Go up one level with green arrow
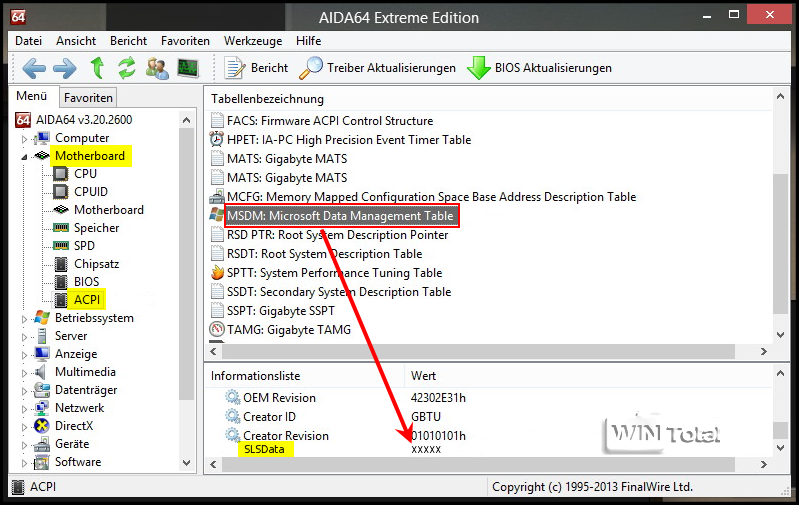 (97, 68)
